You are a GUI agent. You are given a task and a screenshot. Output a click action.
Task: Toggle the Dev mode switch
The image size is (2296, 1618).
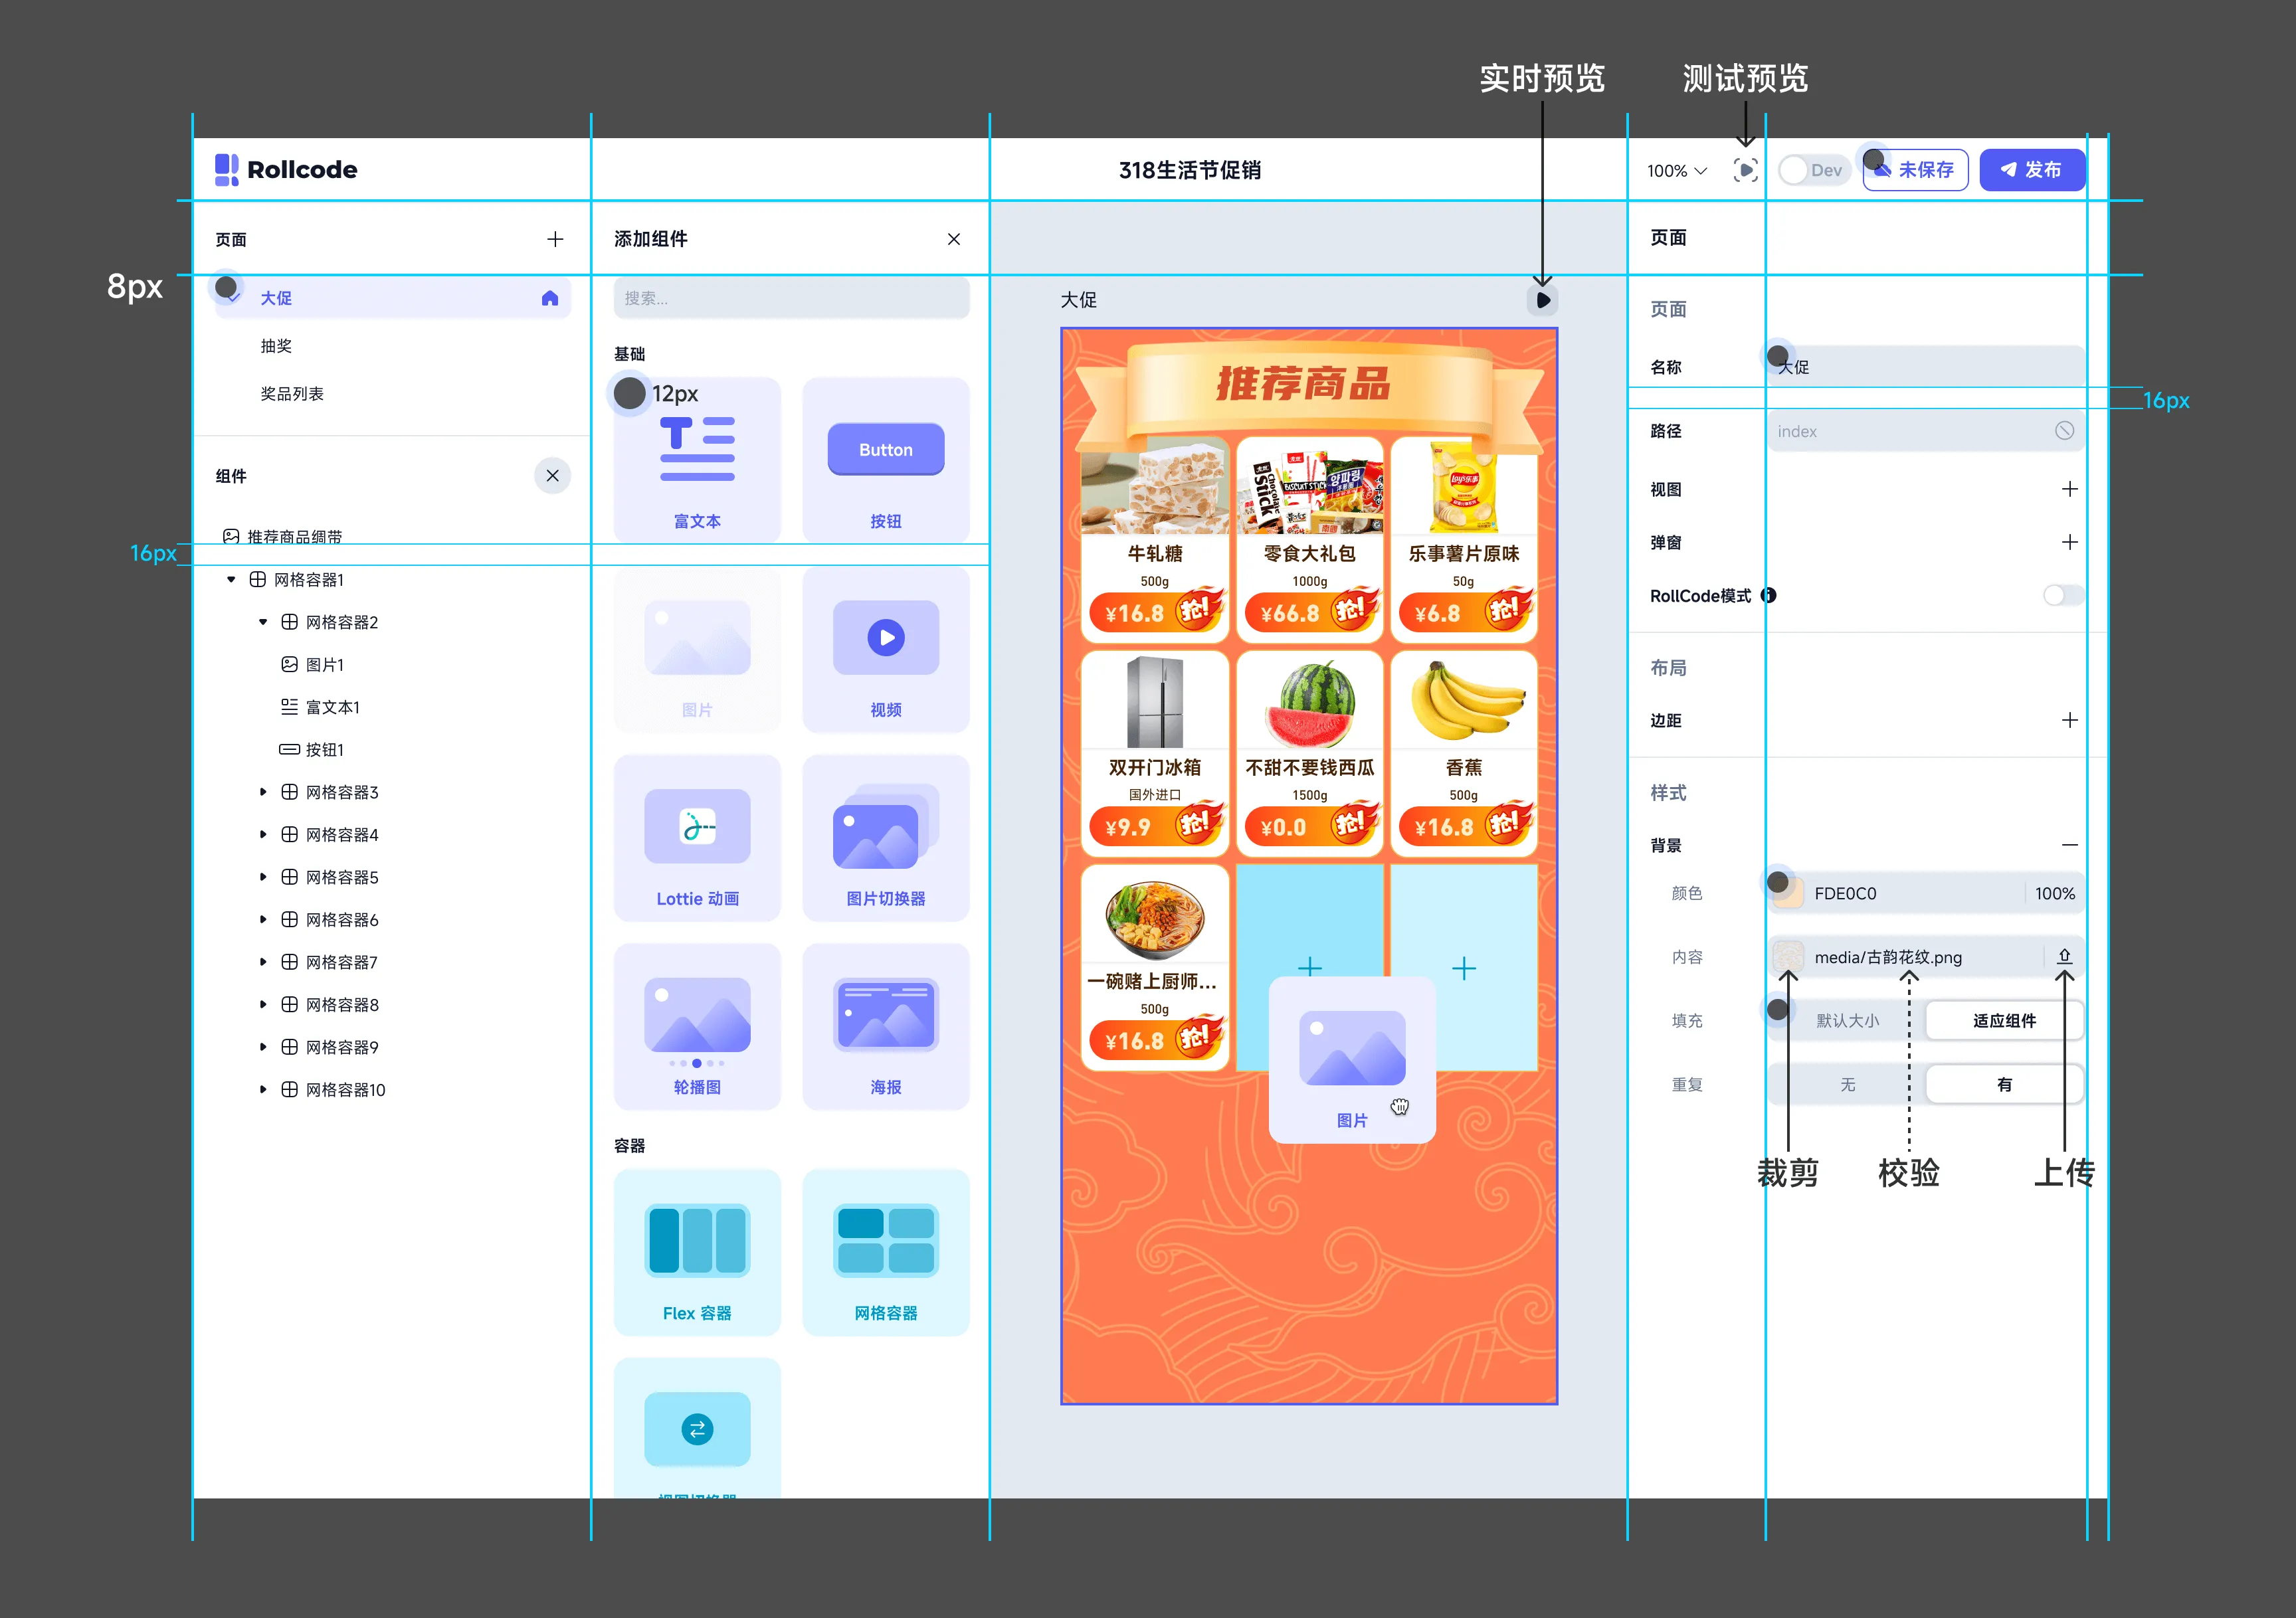tap(1814, 170)
